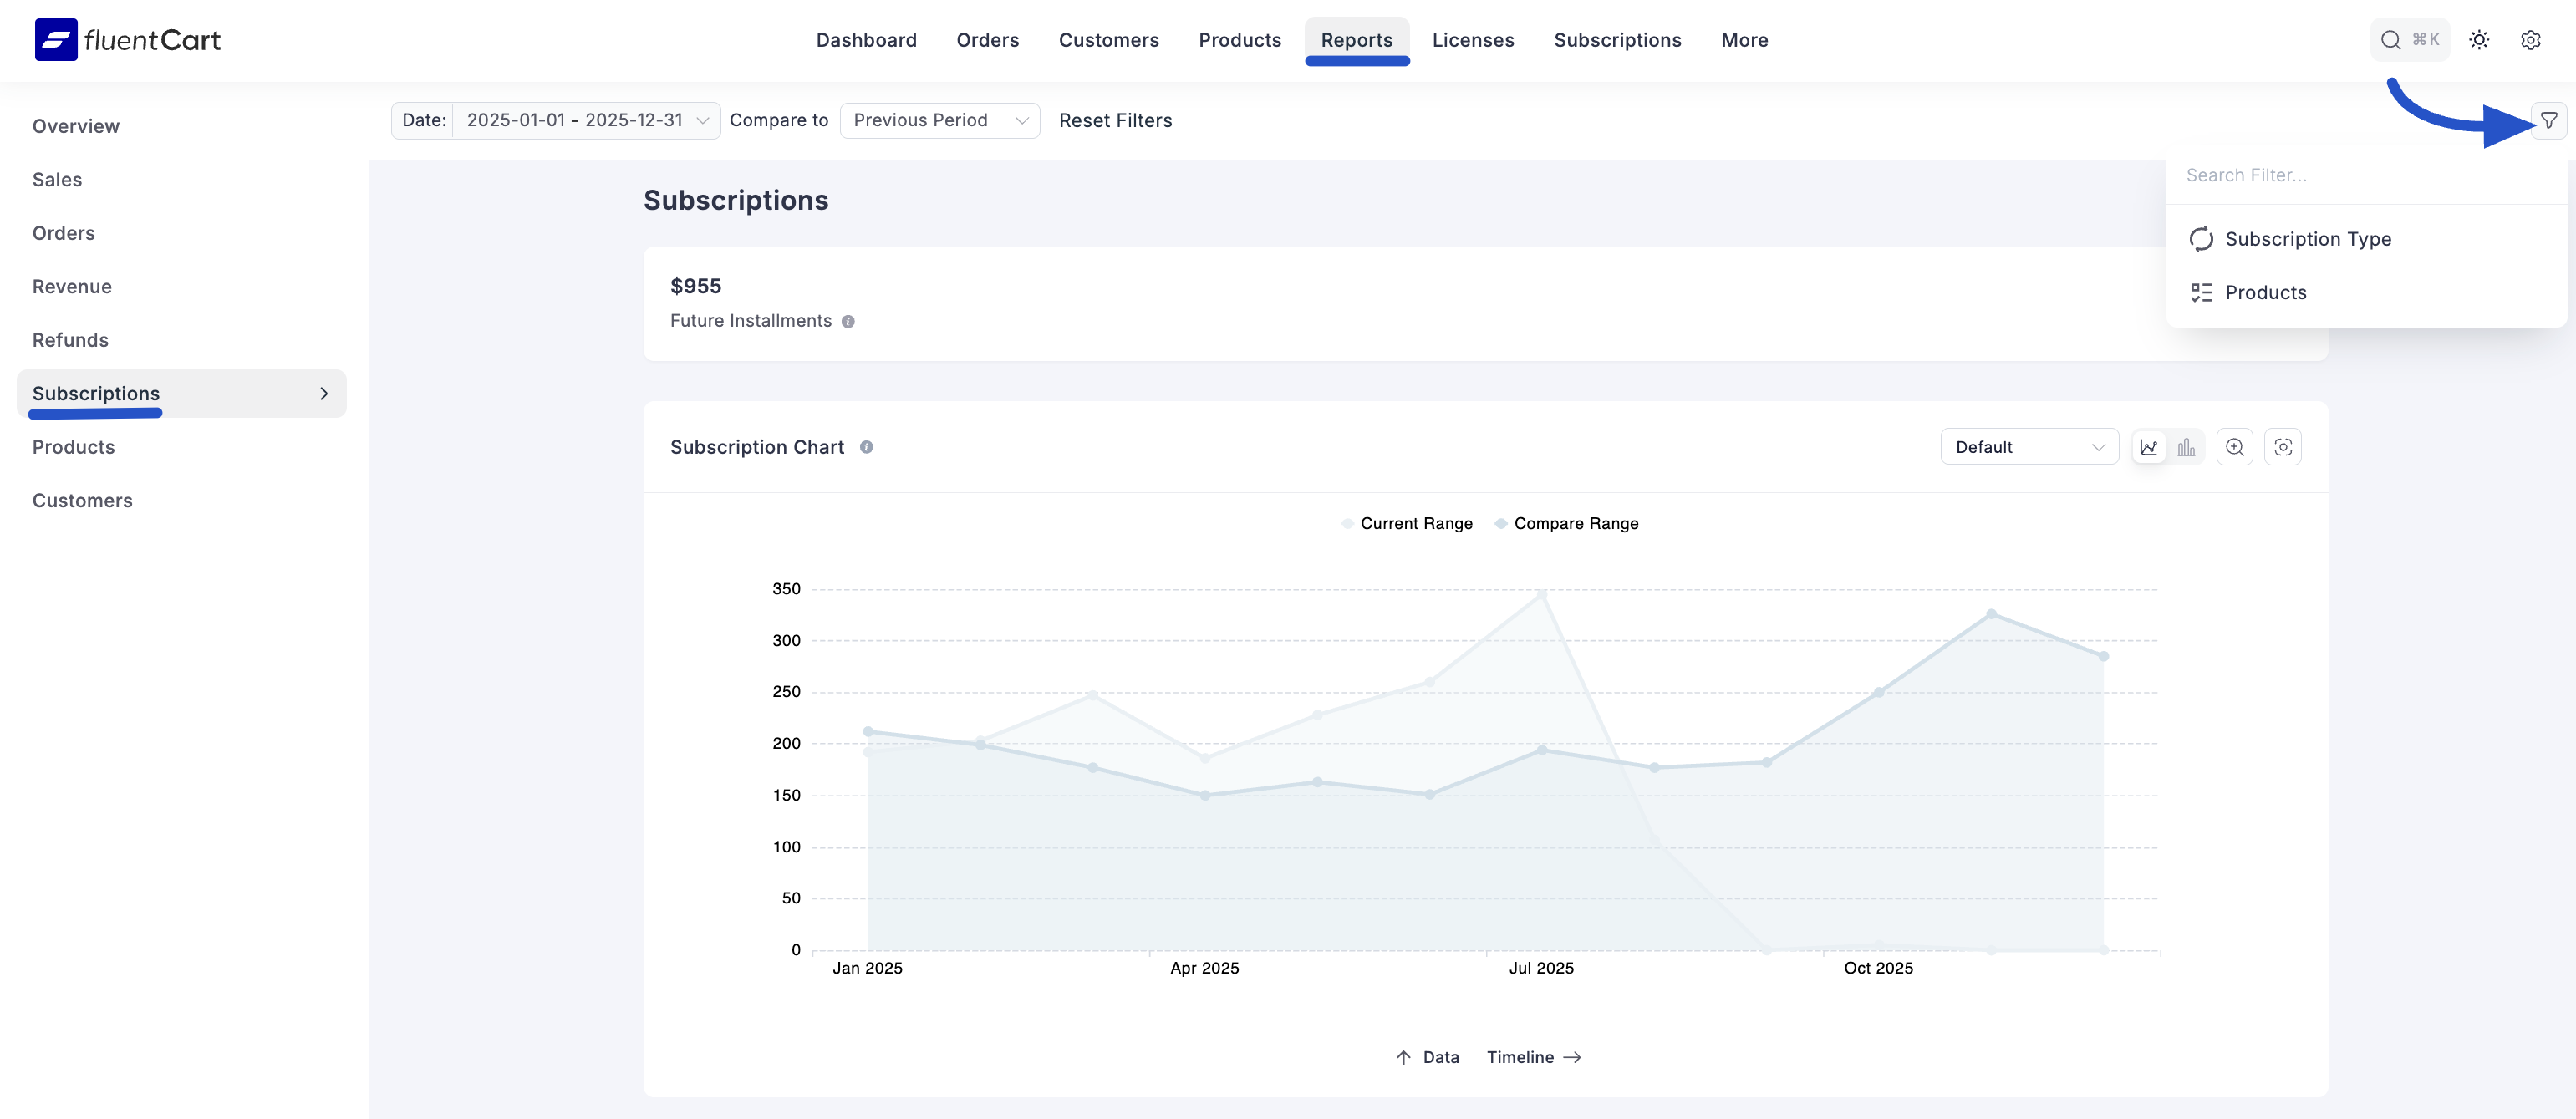The width and height of the screenshot is (2576, 1119).
Task: Click the filter funnel icon
Action: point(2548,121)
